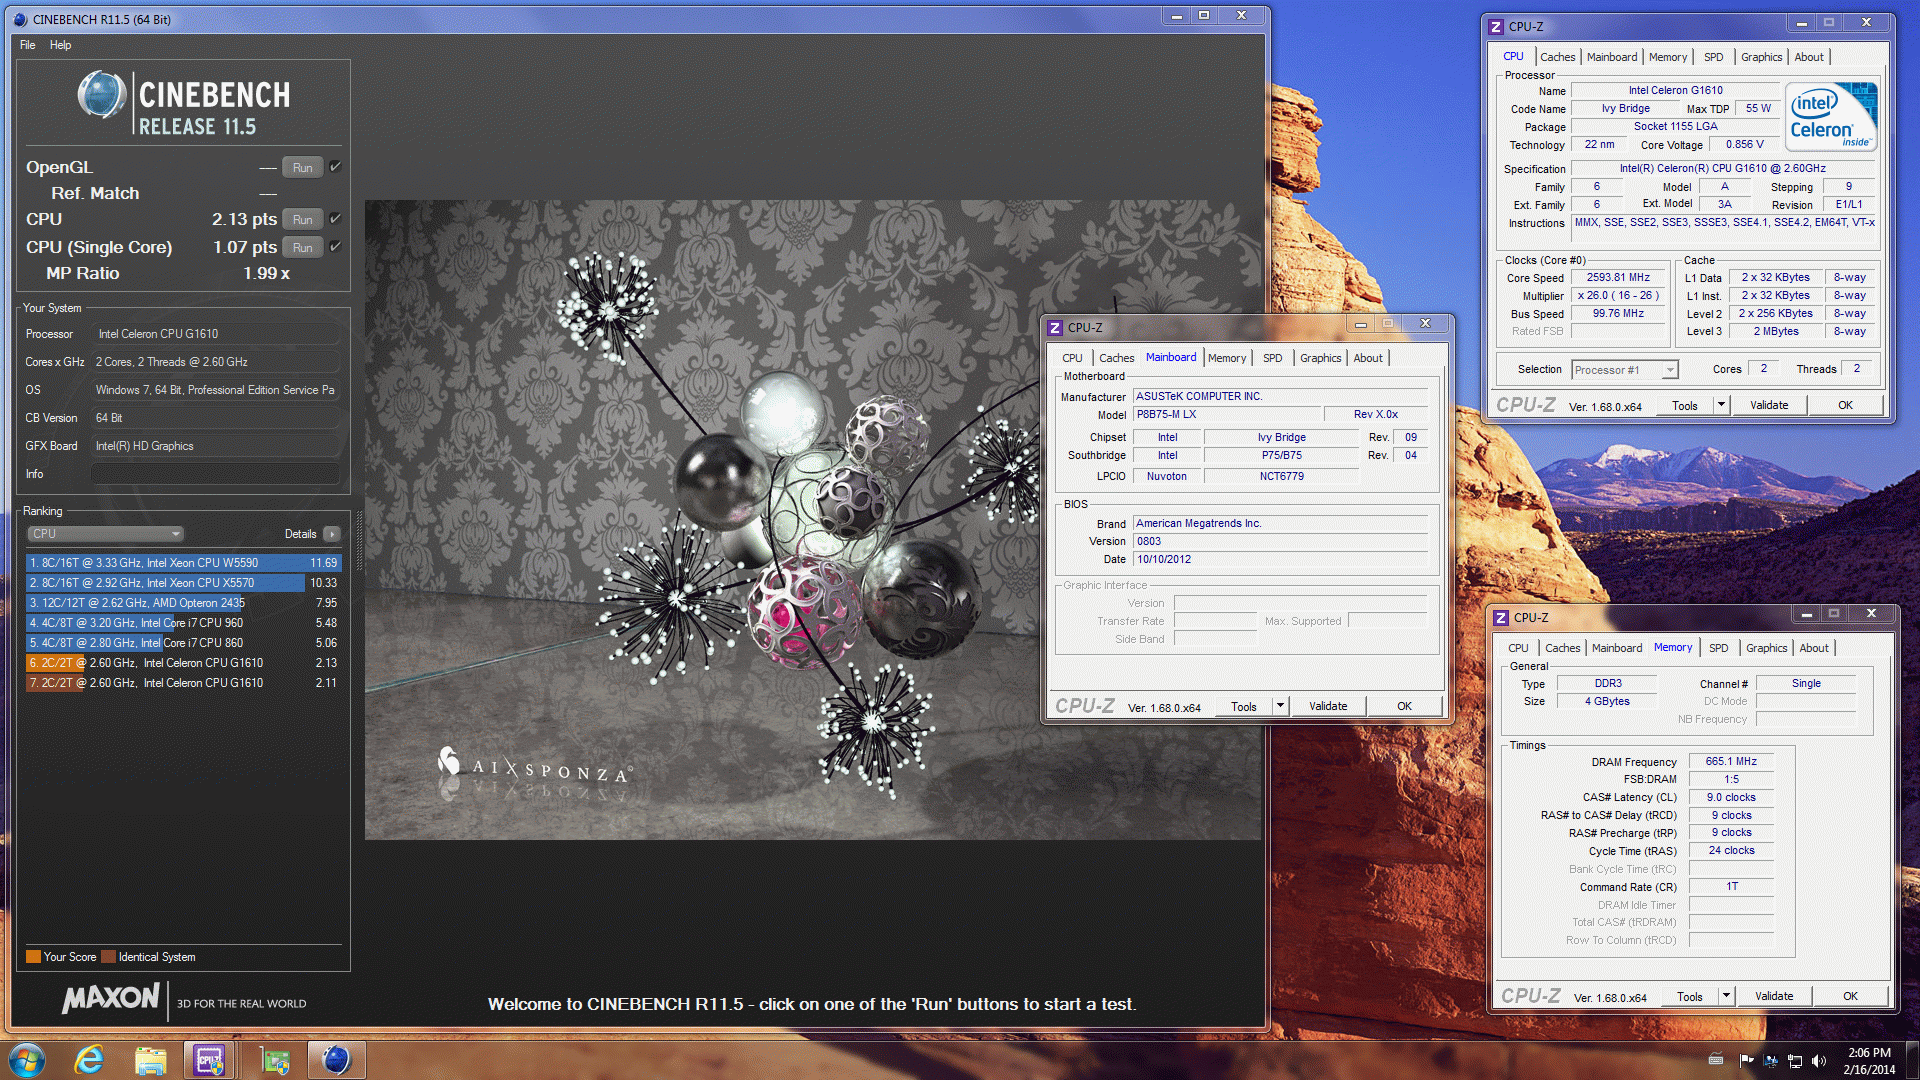Expand Tools dropdown arrow in CPU window
The height and width of the screenshot is (1080, 1920).
coord(1721,405)
